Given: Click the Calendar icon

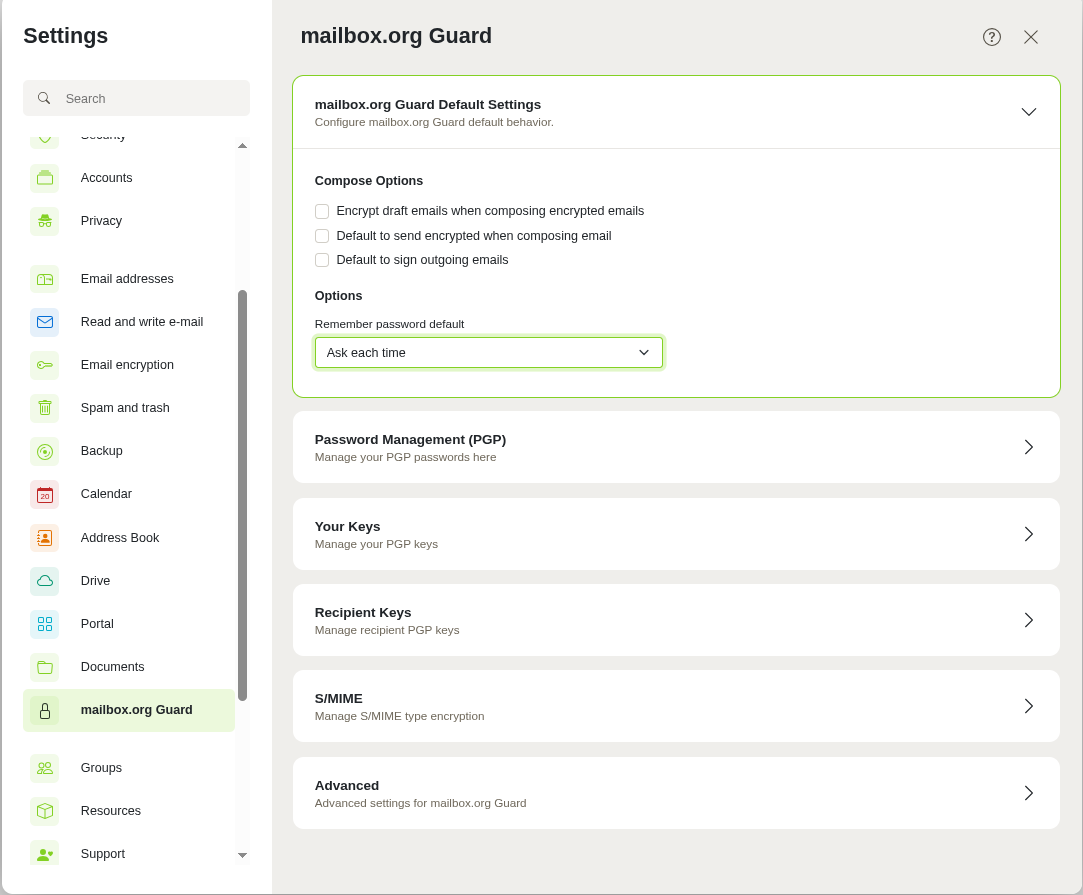Looking at the screenshot, I should click(x=45, y=494).
